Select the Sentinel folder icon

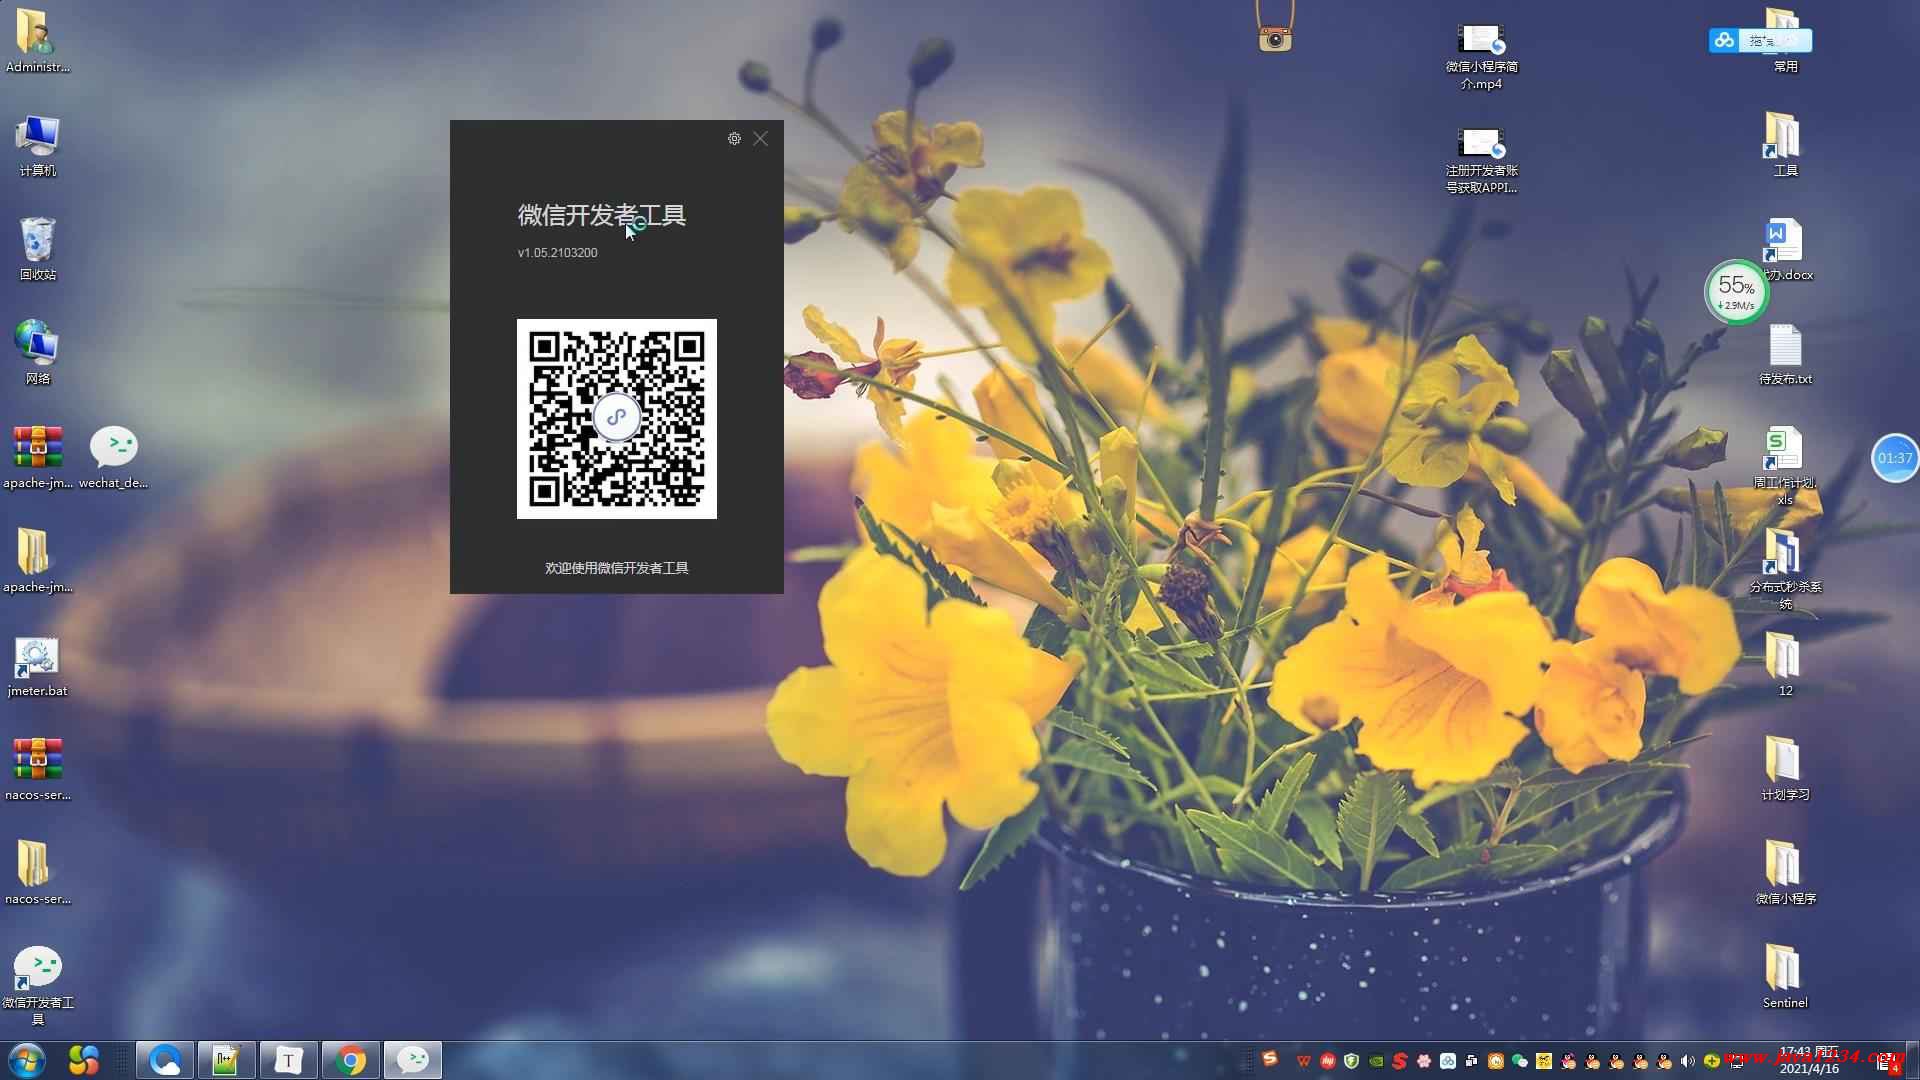(1785, 977)
